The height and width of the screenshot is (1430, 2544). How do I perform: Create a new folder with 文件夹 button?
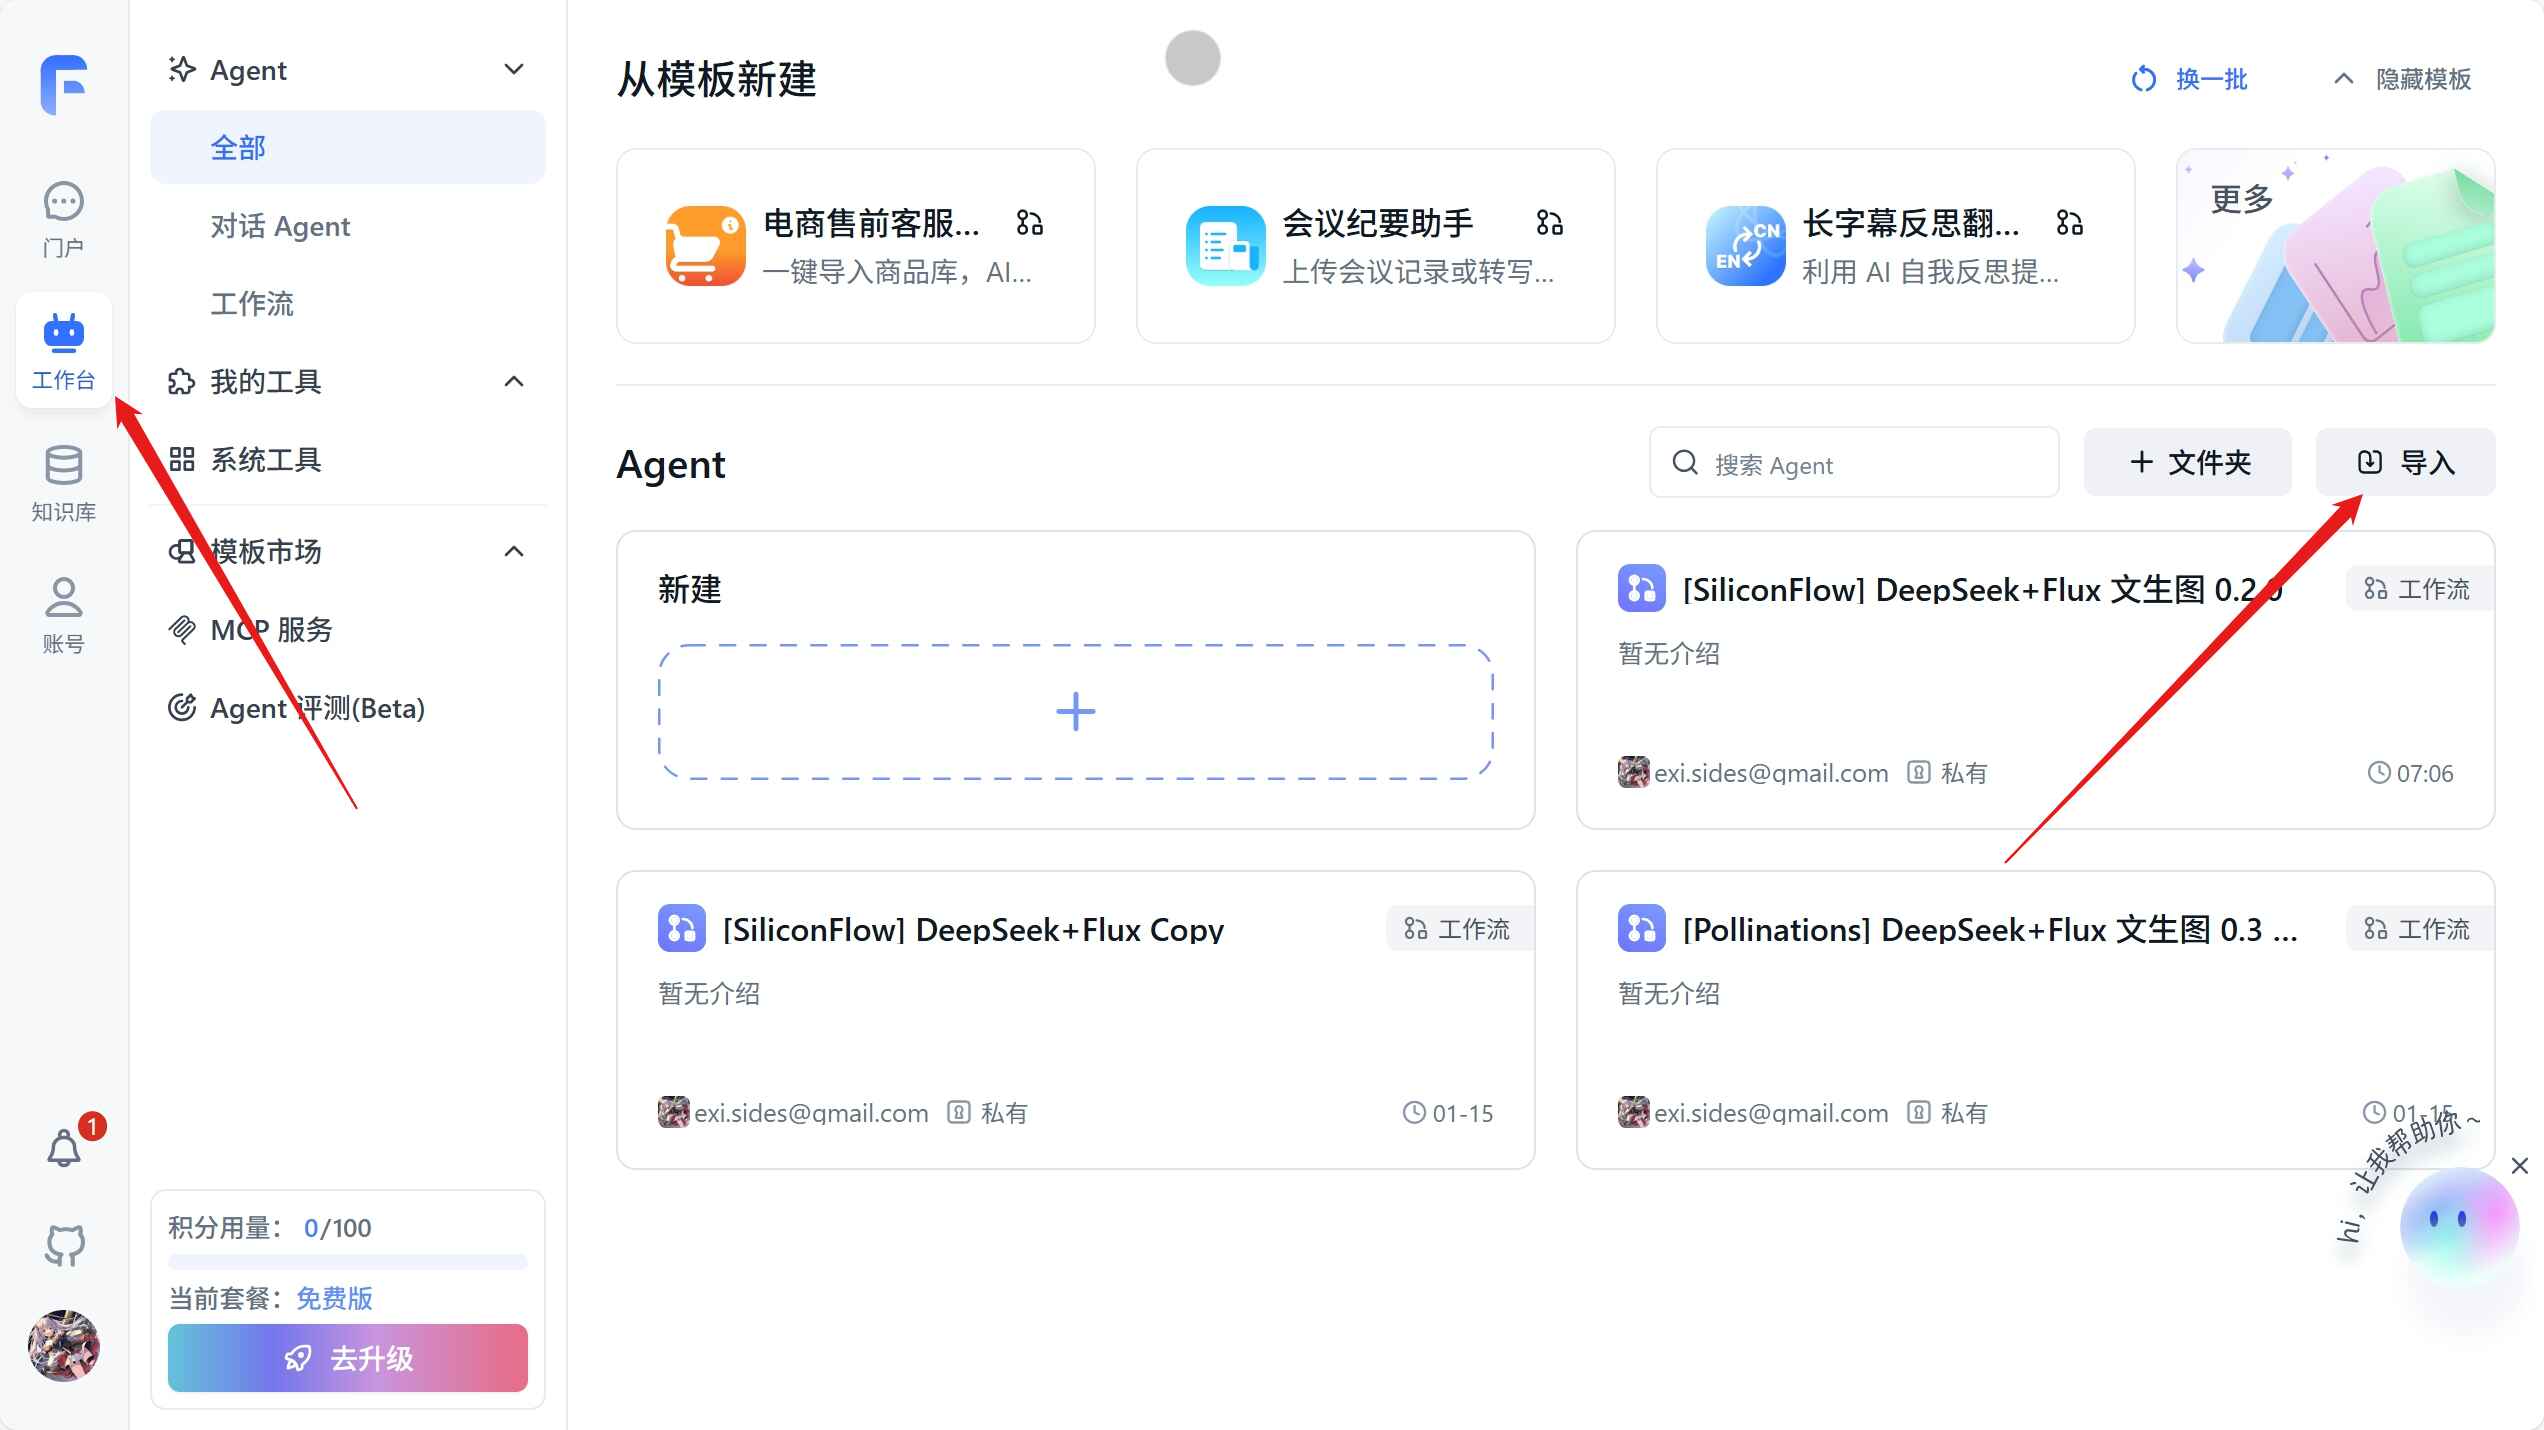coord(2188,462)
